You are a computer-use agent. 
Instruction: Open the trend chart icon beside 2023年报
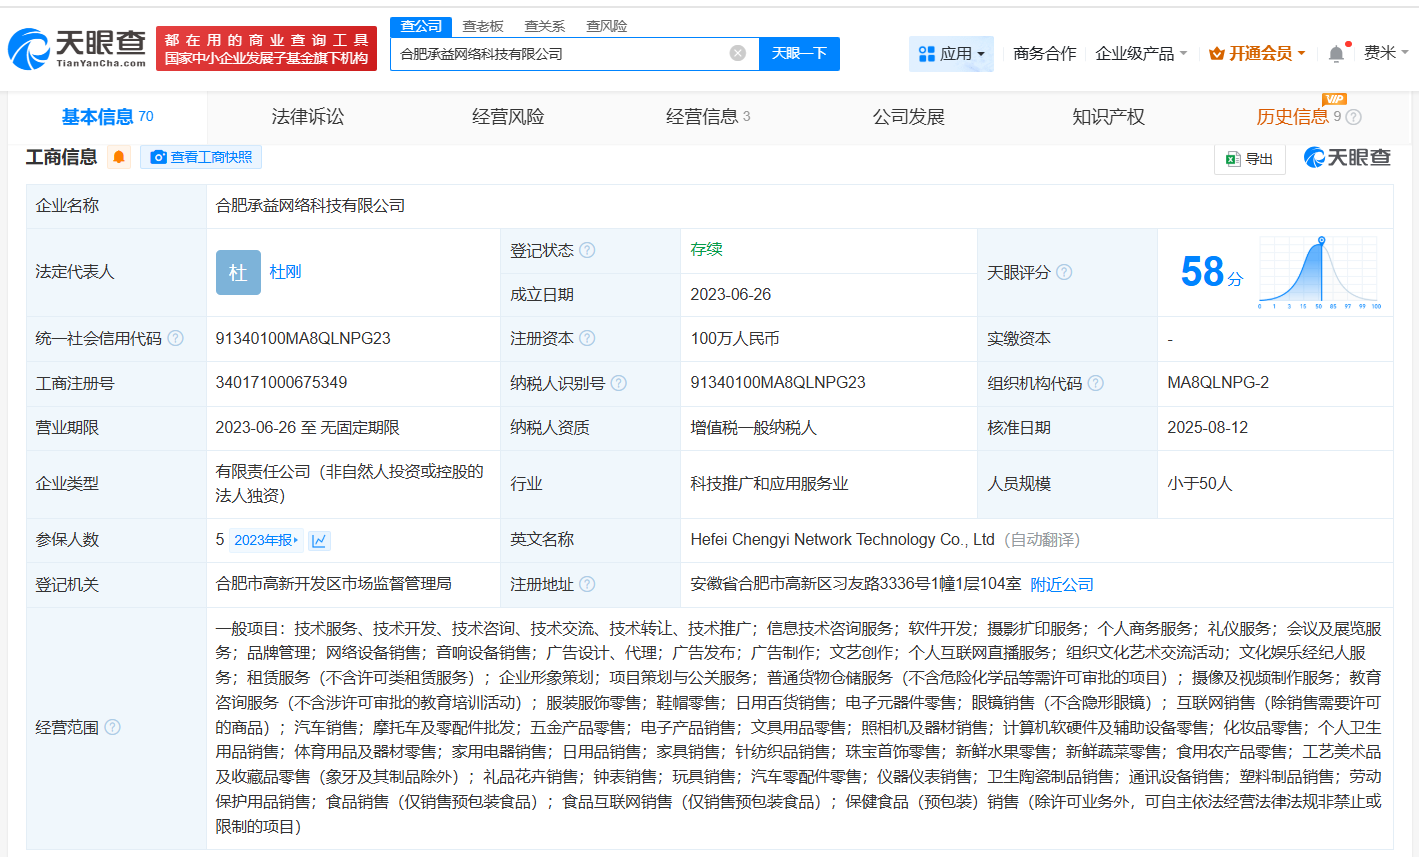pos(319,540)
